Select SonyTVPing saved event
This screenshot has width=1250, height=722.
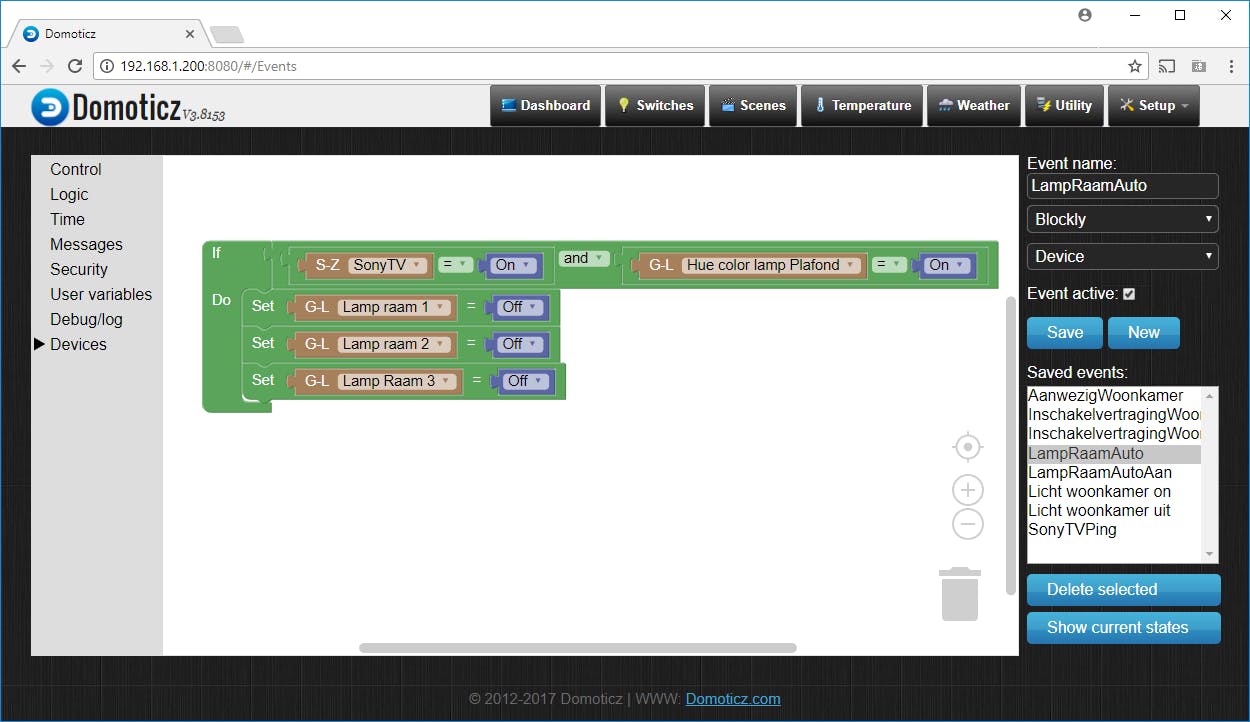coord(1114,529)
